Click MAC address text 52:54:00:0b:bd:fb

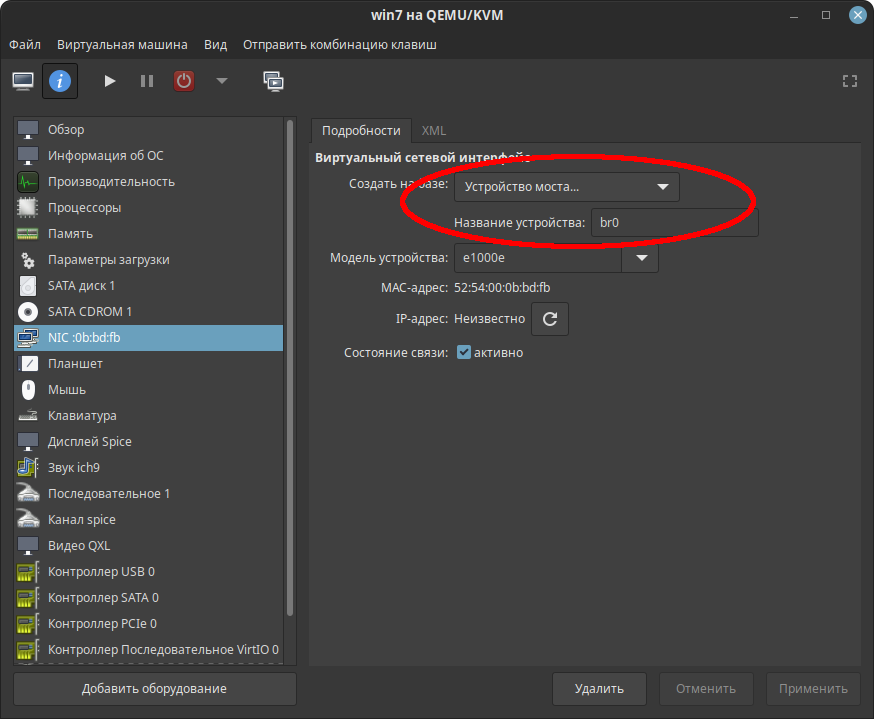[502, 288]
